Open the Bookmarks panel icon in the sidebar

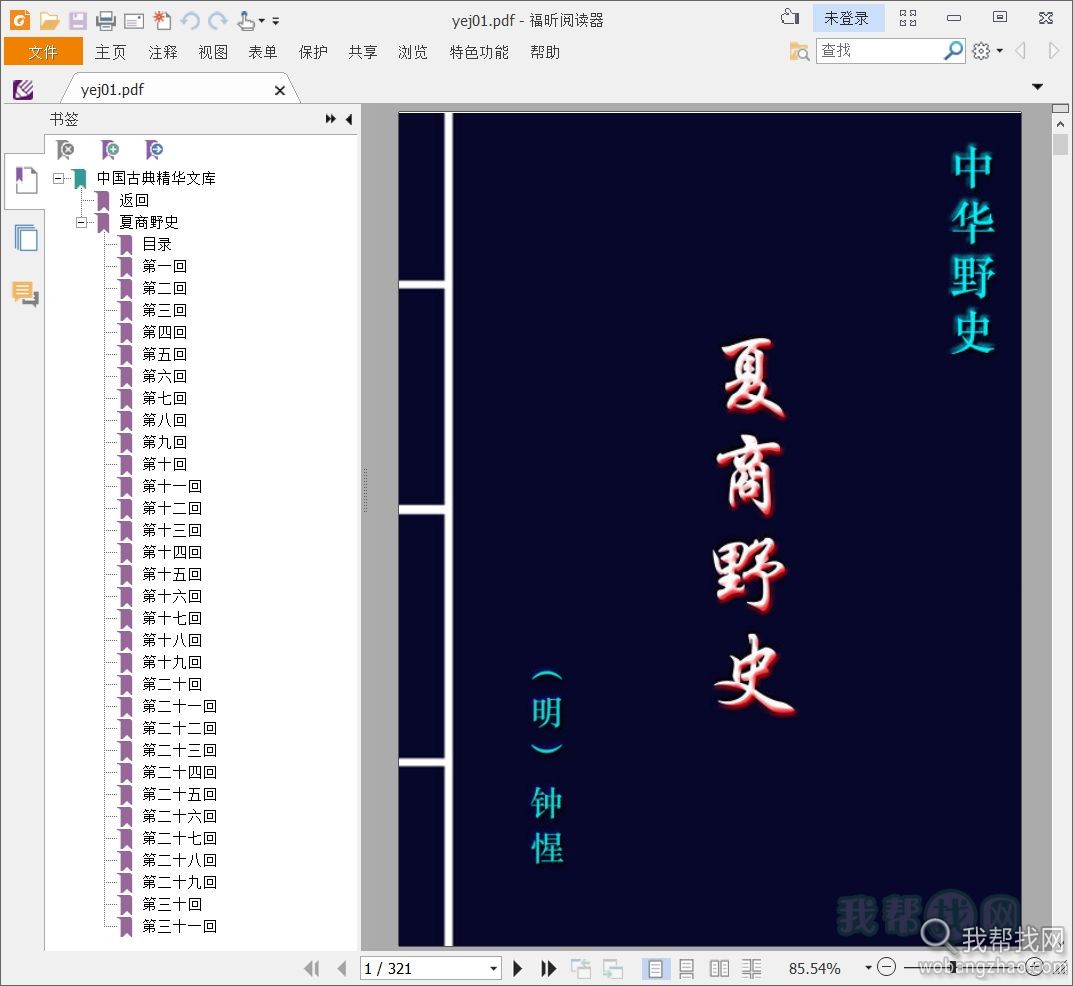(x=26, y=181)
